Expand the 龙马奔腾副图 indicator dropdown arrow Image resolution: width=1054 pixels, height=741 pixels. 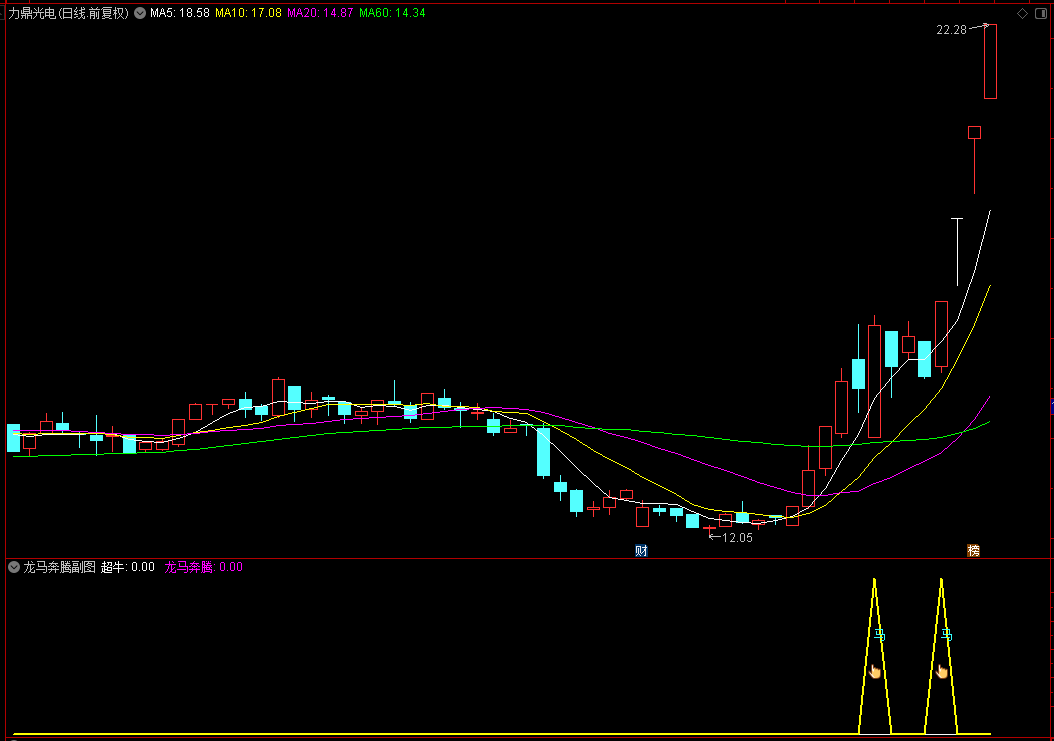click(13, 568)
